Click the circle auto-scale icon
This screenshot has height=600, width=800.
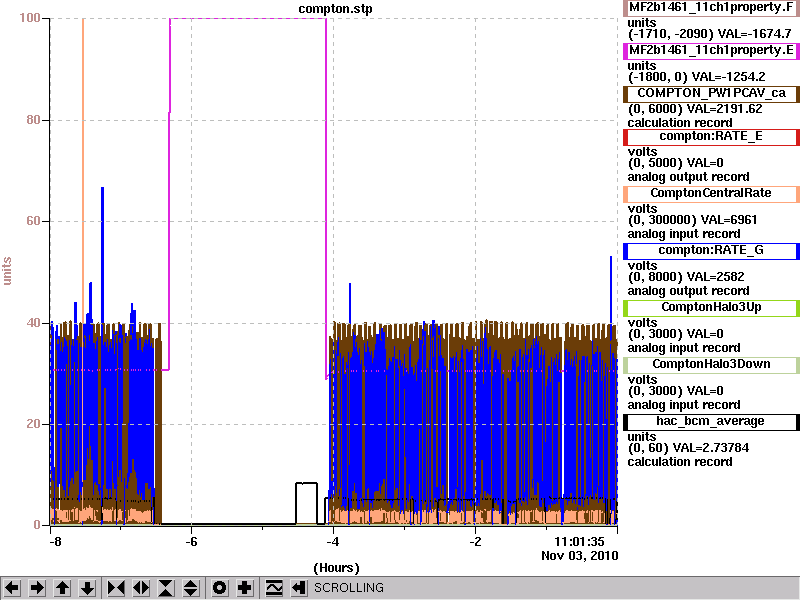point(219,588)
